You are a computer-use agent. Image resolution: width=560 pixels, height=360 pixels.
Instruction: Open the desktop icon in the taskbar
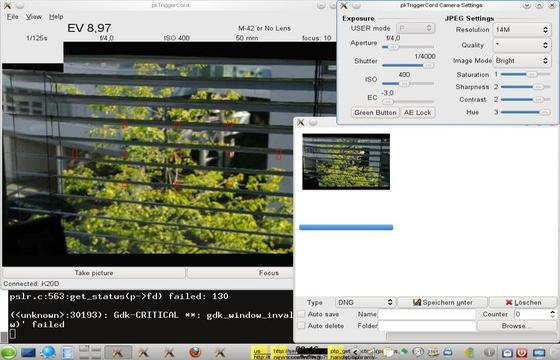28,353
